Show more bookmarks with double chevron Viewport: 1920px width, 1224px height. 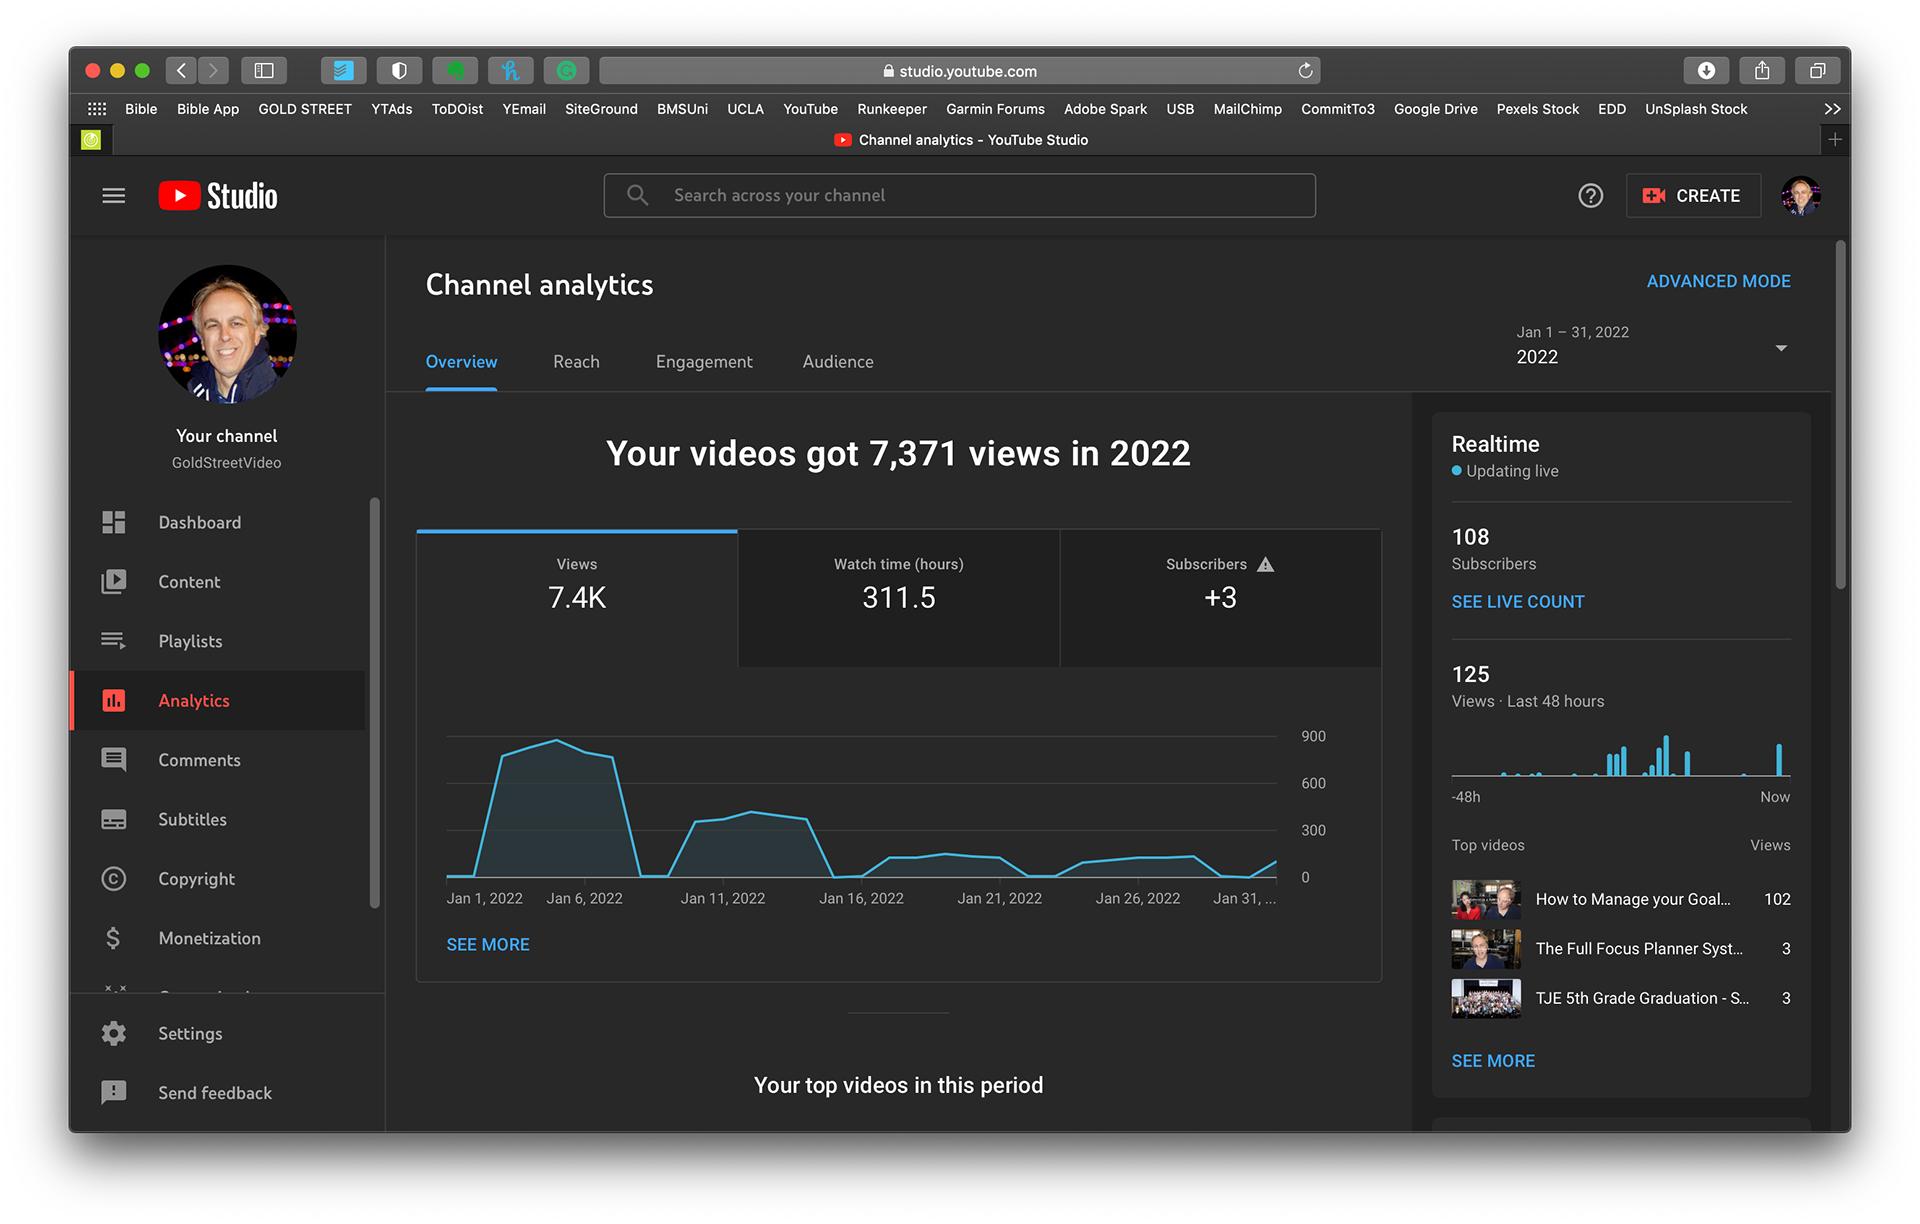[x=1832, y=109]
